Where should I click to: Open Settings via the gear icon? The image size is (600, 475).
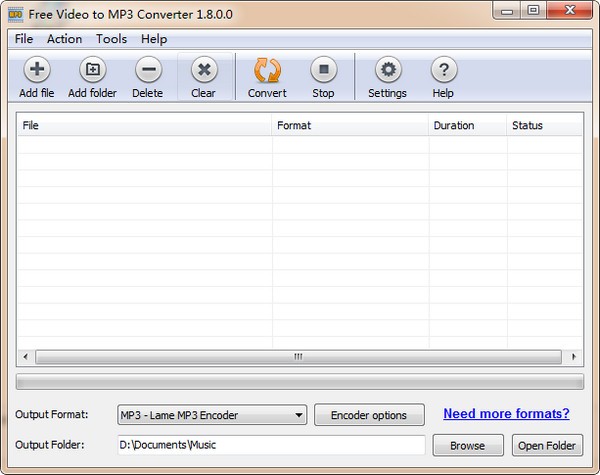pos(388,70)
